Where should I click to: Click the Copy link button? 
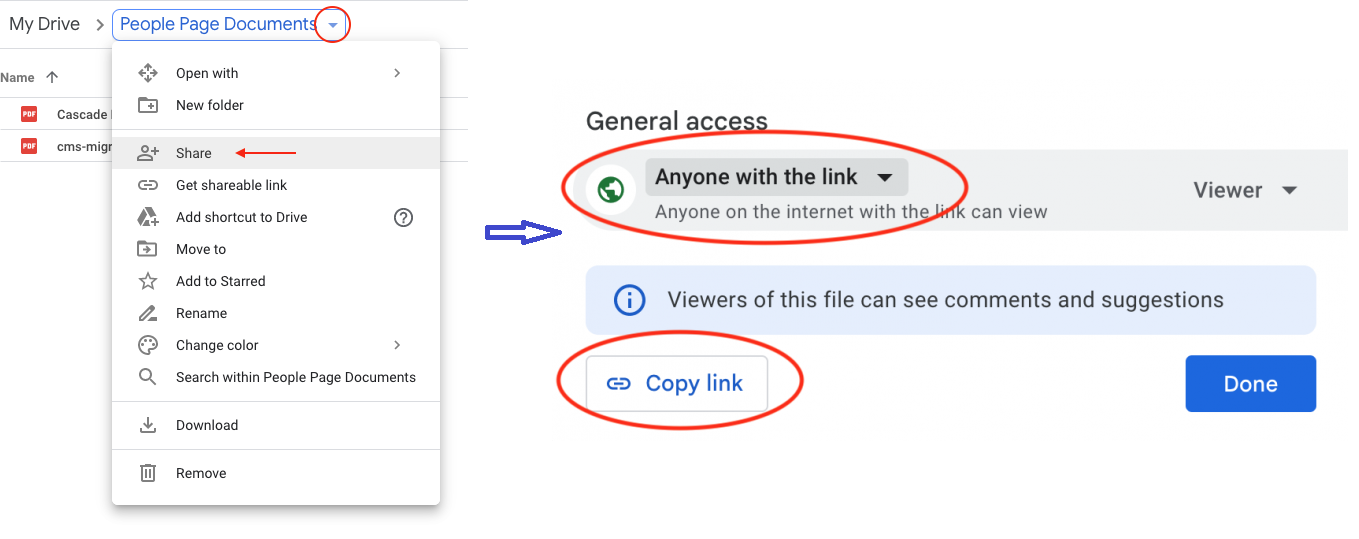(677, 383)
